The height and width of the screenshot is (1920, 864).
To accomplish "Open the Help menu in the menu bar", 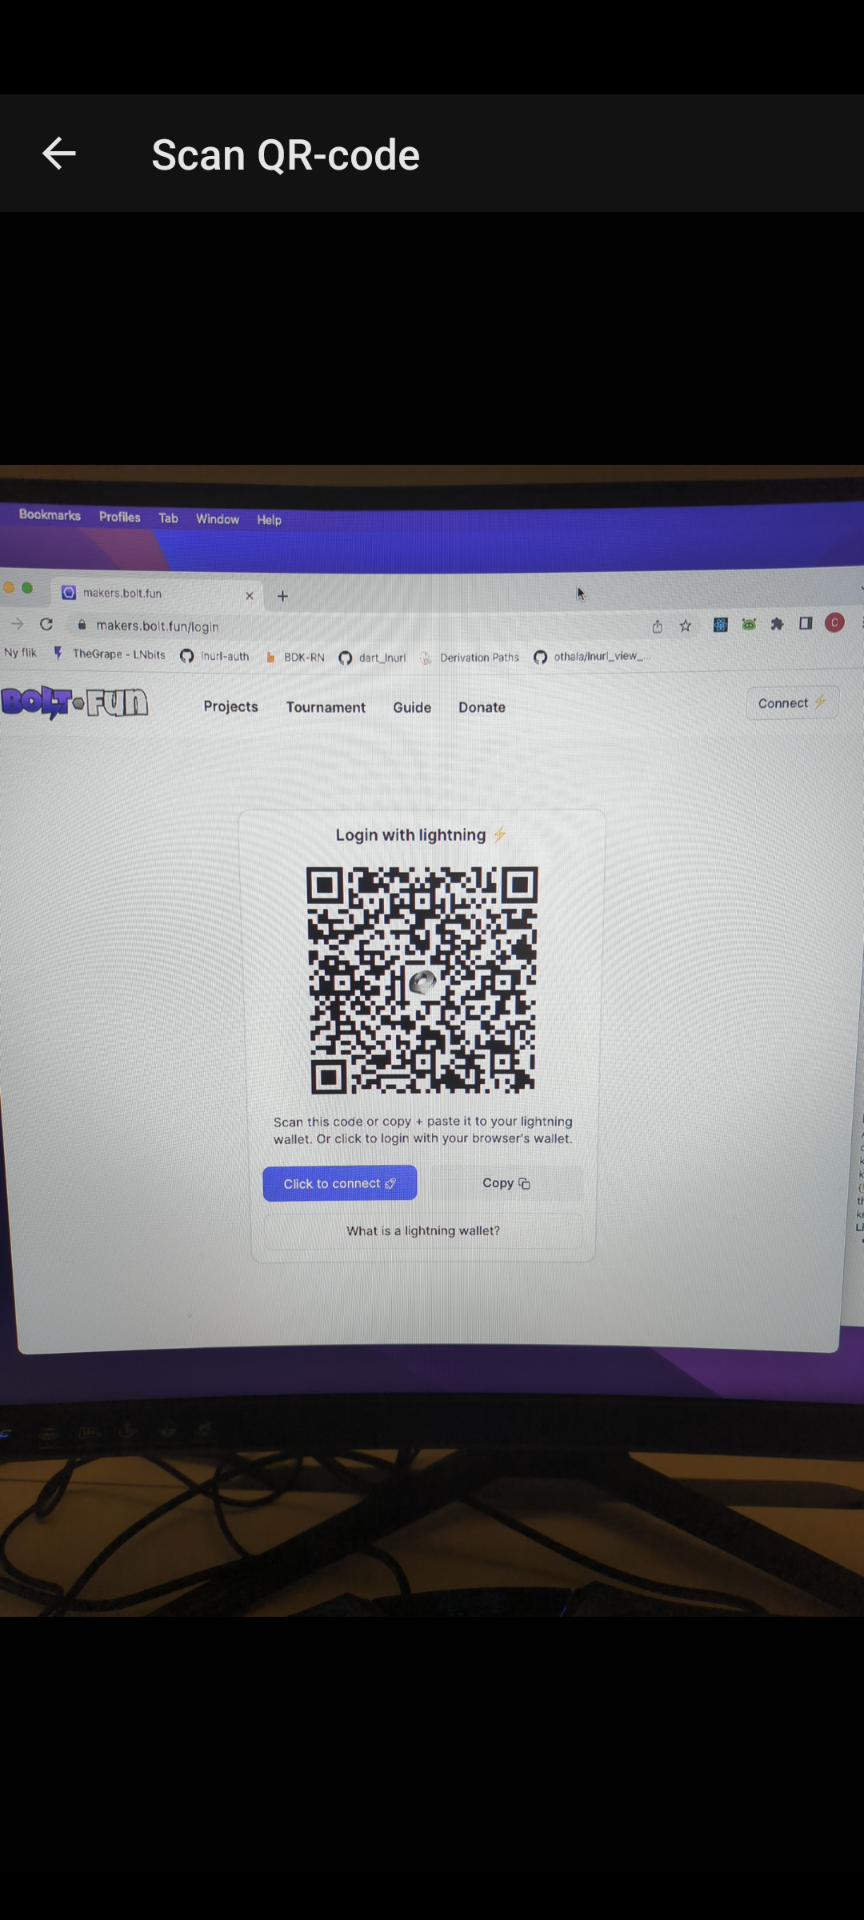I will (269, 520).
